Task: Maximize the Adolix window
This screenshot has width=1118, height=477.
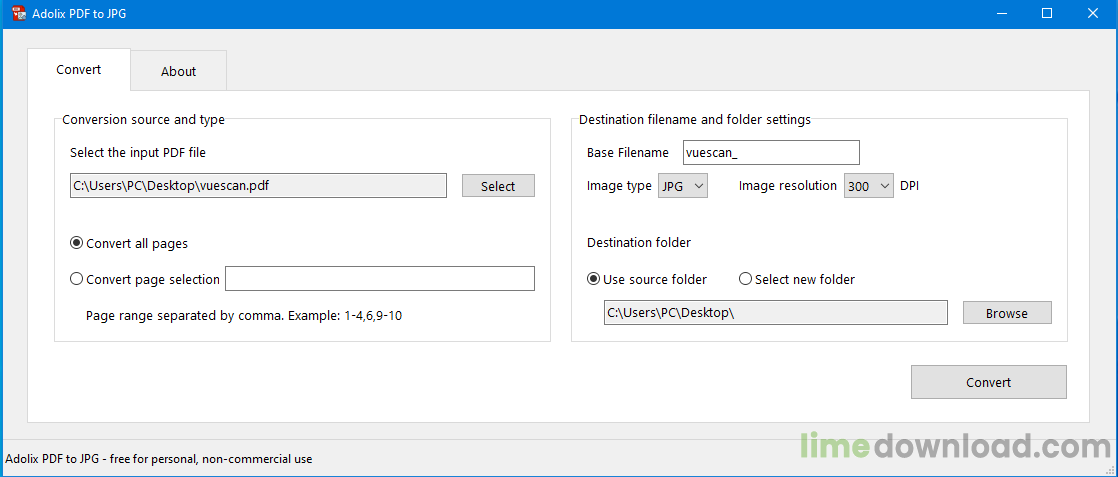Action: pyautogui.click(x=1047, y=14)
